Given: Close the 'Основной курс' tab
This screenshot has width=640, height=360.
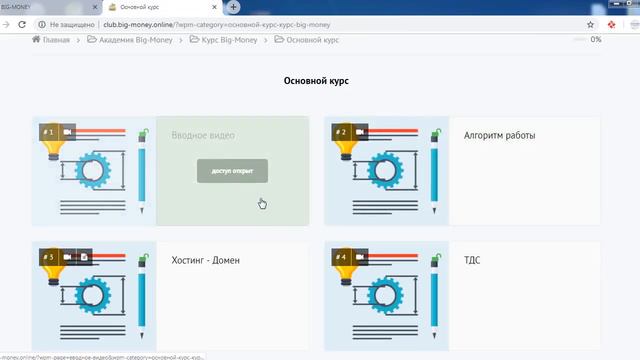Looking at the screenshot, I should pos(214,7).
